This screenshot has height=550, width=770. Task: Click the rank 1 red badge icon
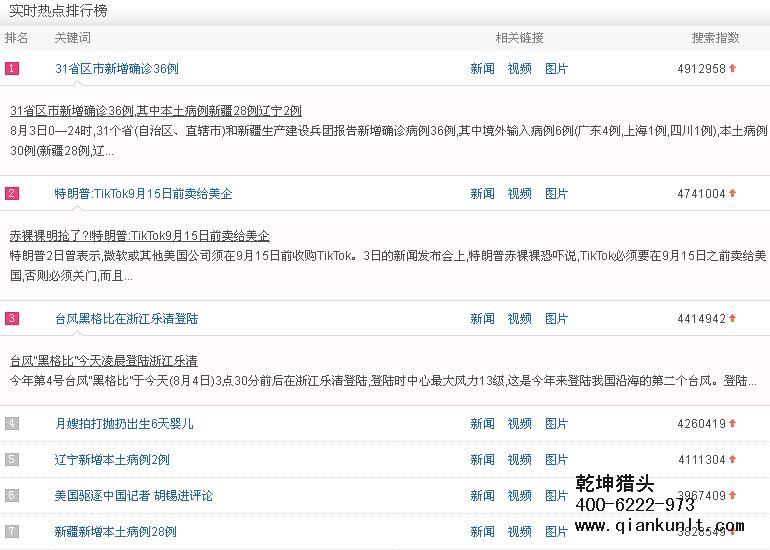[x=12, y=69]
